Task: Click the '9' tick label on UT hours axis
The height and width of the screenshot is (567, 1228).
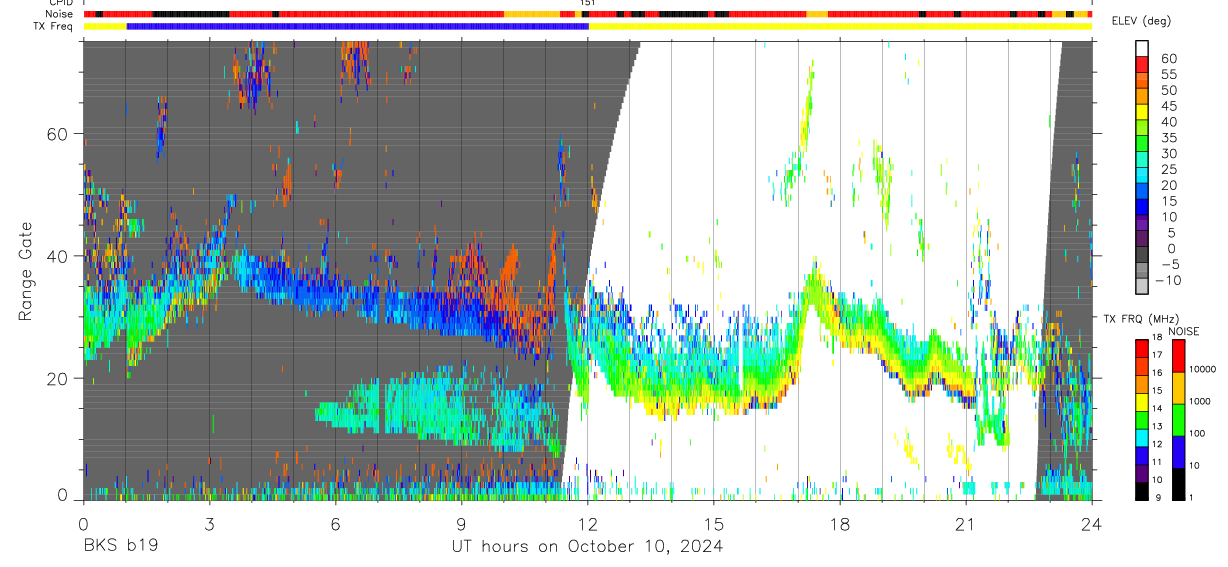Action: click(x=462, y=523)
